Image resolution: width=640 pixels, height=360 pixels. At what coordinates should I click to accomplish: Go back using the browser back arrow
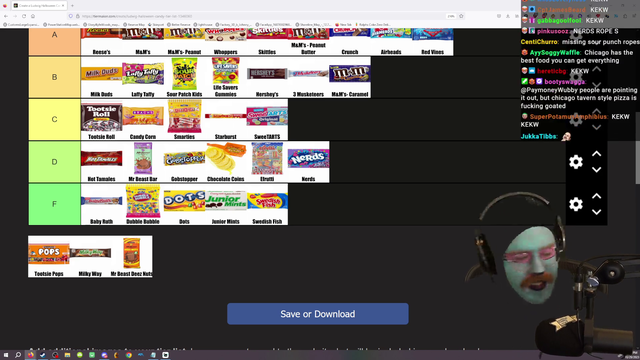6,16
